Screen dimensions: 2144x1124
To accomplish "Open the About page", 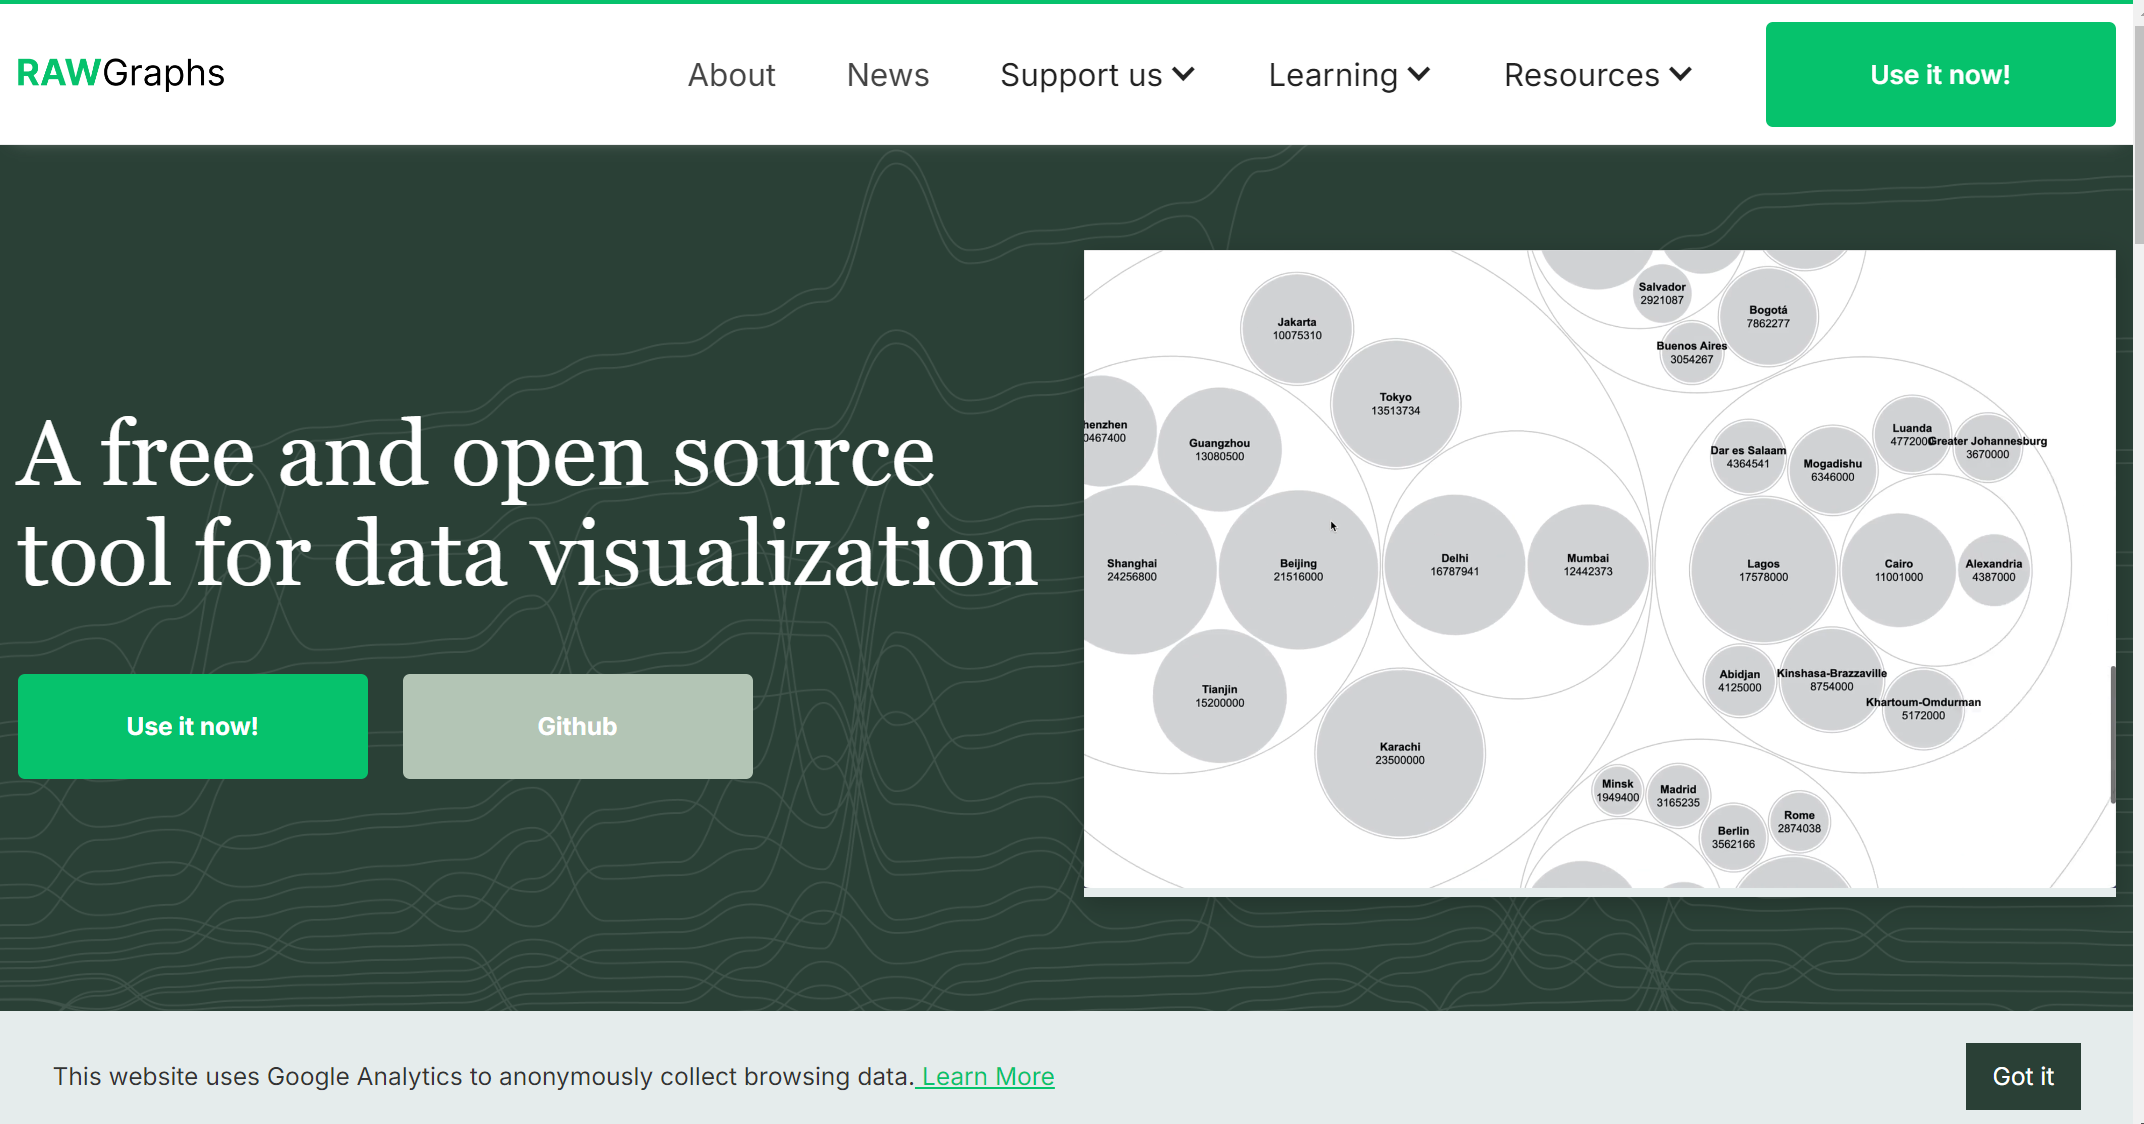I will (731, 75).
